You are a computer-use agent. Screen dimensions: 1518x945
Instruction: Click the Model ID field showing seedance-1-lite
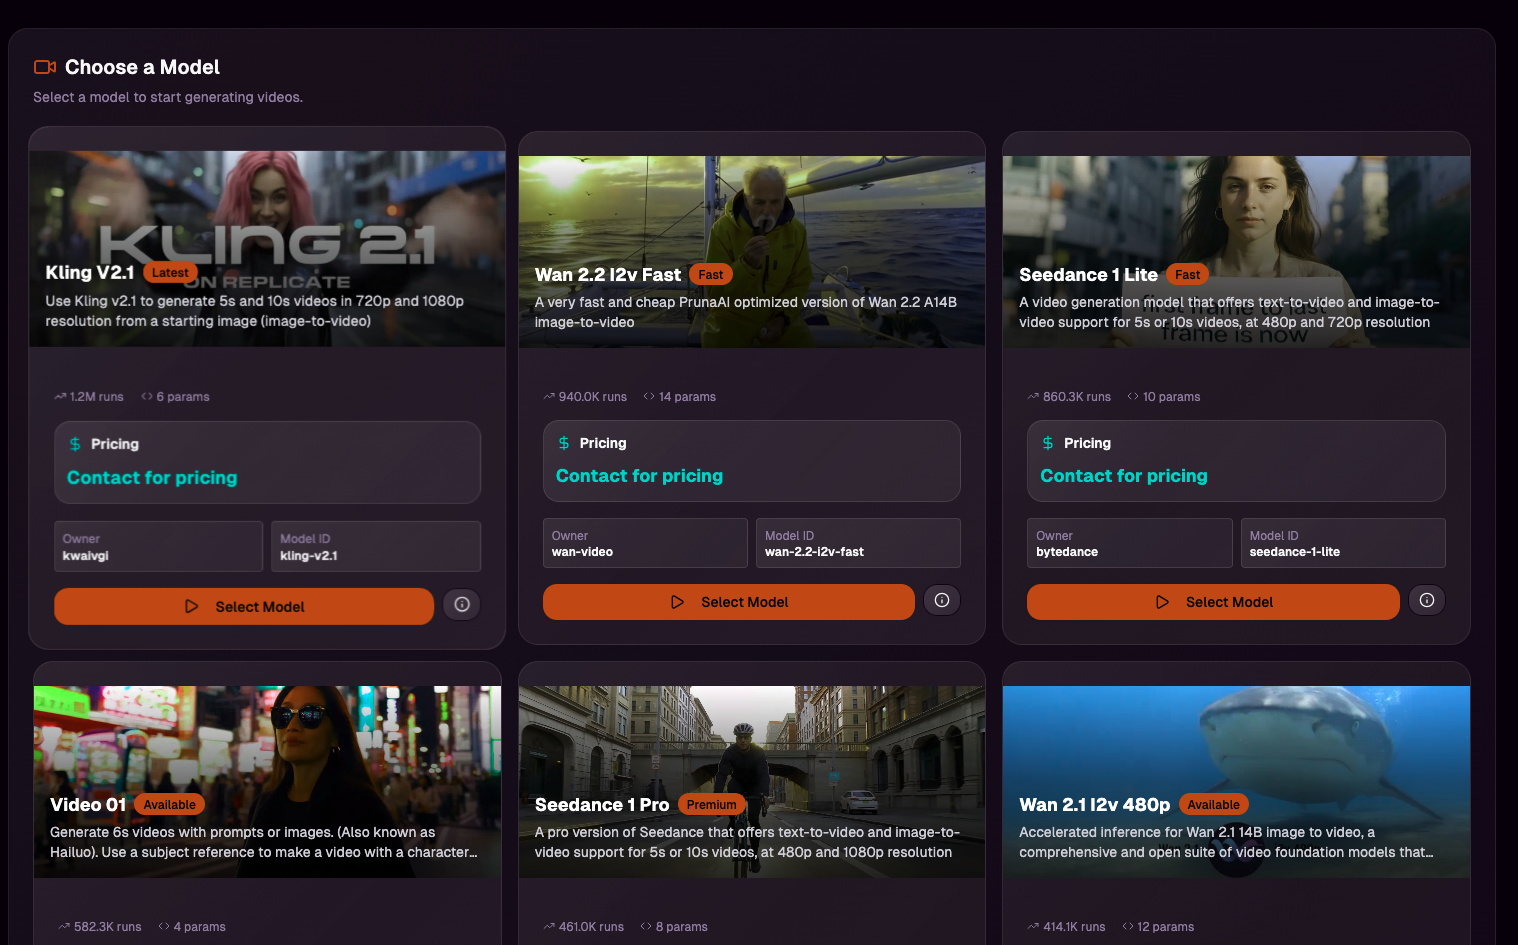tap(1342, 543)
